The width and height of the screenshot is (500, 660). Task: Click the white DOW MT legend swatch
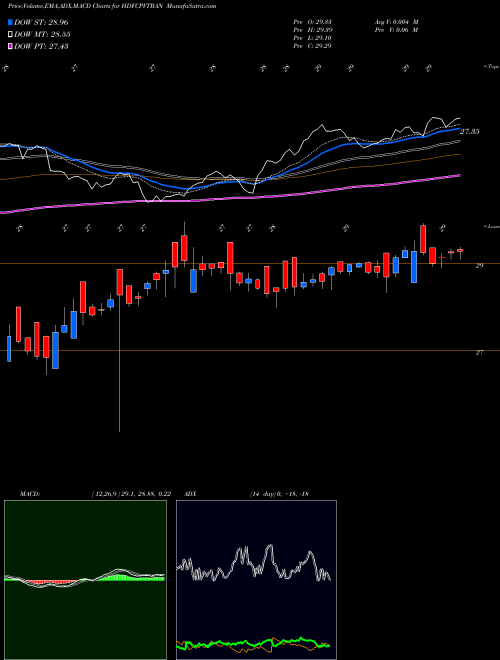coord(11,35)
